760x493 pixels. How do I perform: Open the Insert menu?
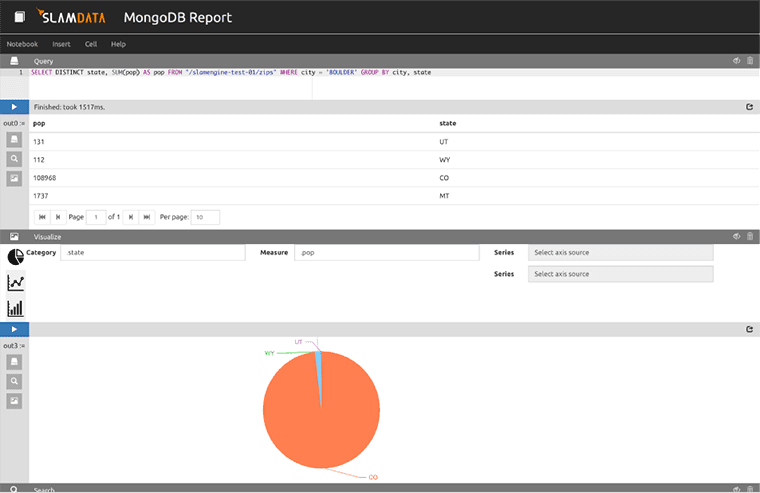[61, 44]
